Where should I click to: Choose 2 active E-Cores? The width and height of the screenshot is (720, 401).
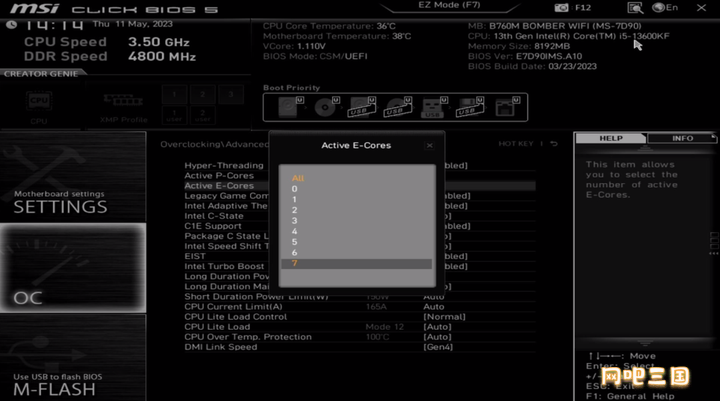[356, 210]
